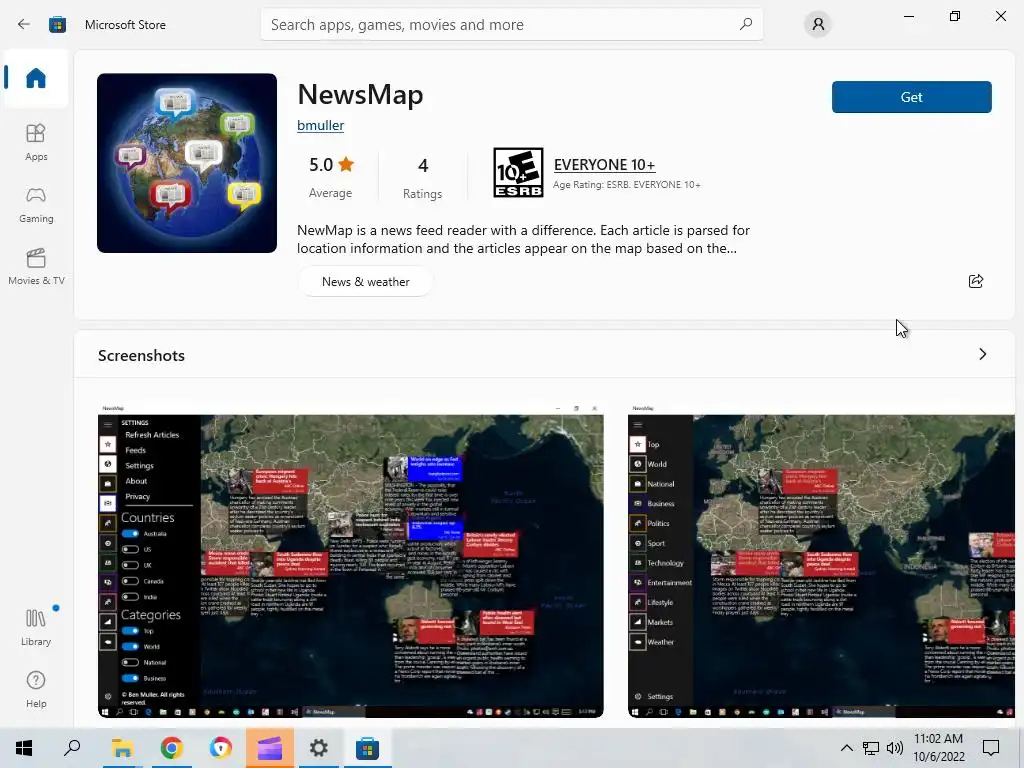Open second NewsMap categories screenshot
The width and height of the screenshot is (1024, 768).
tap(821, 560)
